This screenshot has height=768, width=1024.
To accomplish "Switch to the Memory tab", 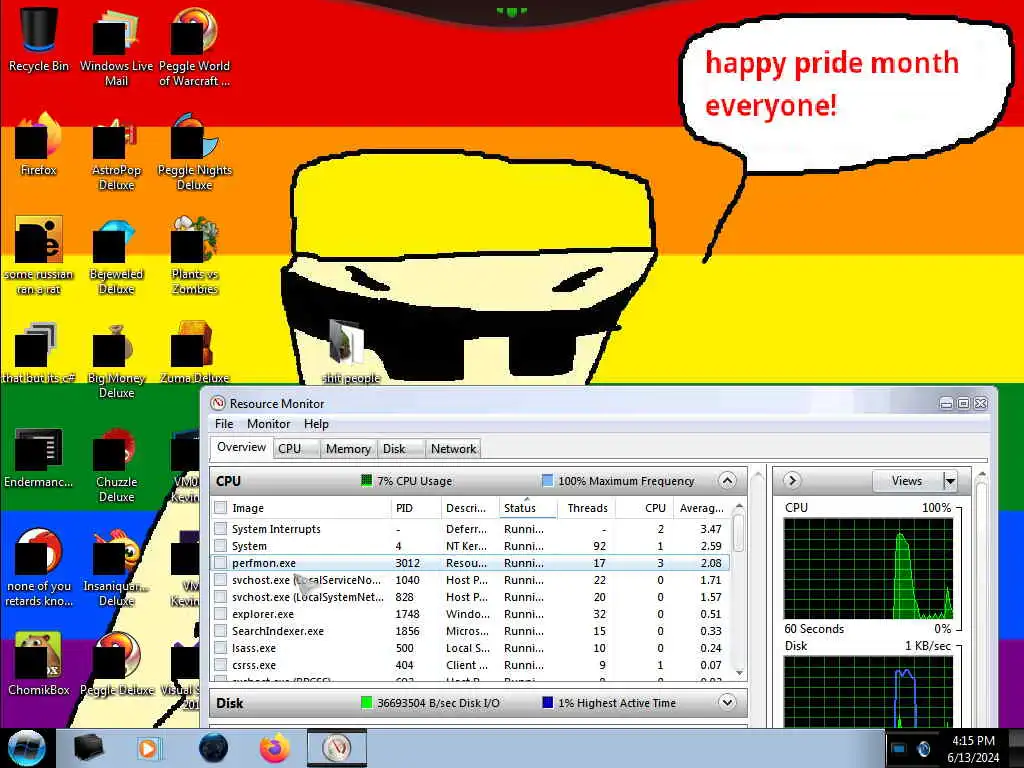I will [348, 449].
